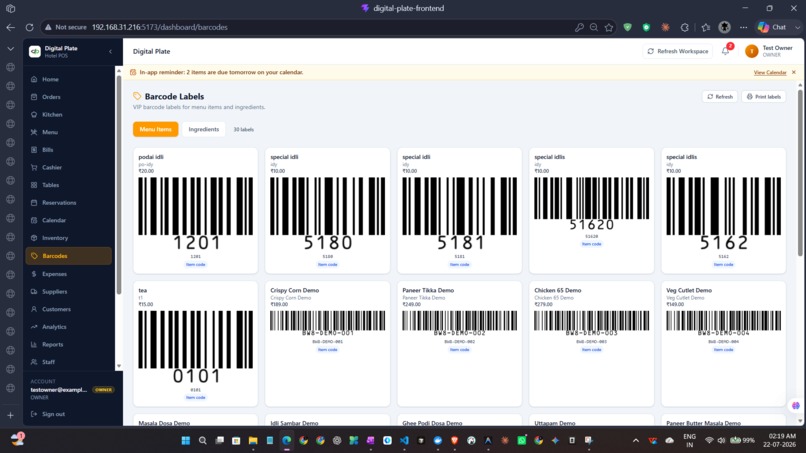
Task: Open the Windows Start menu
Action: pos(186,440)
